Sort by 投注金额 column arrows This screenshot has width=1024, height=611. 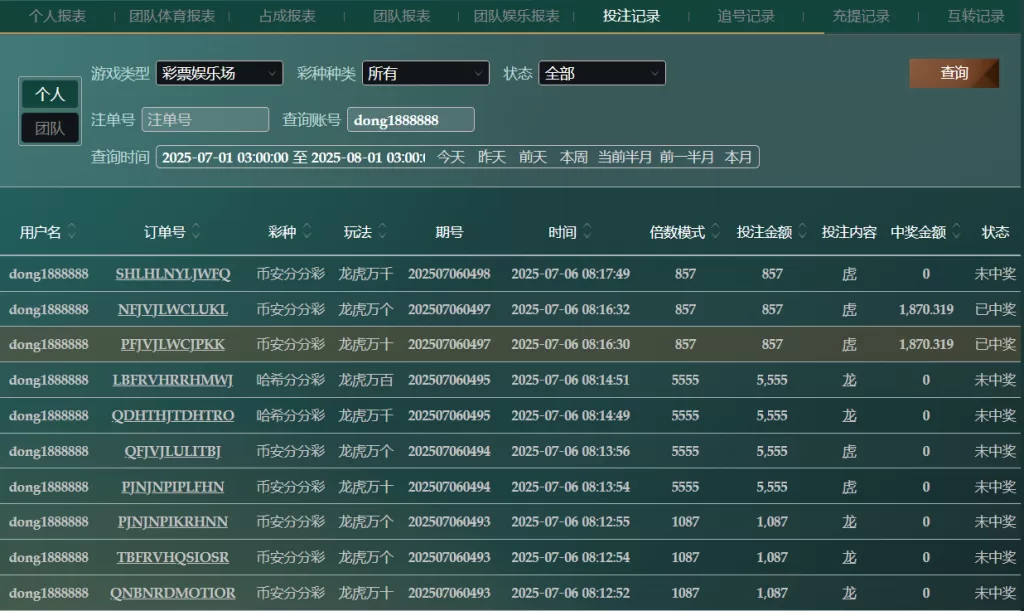click(x=803, y=232)
